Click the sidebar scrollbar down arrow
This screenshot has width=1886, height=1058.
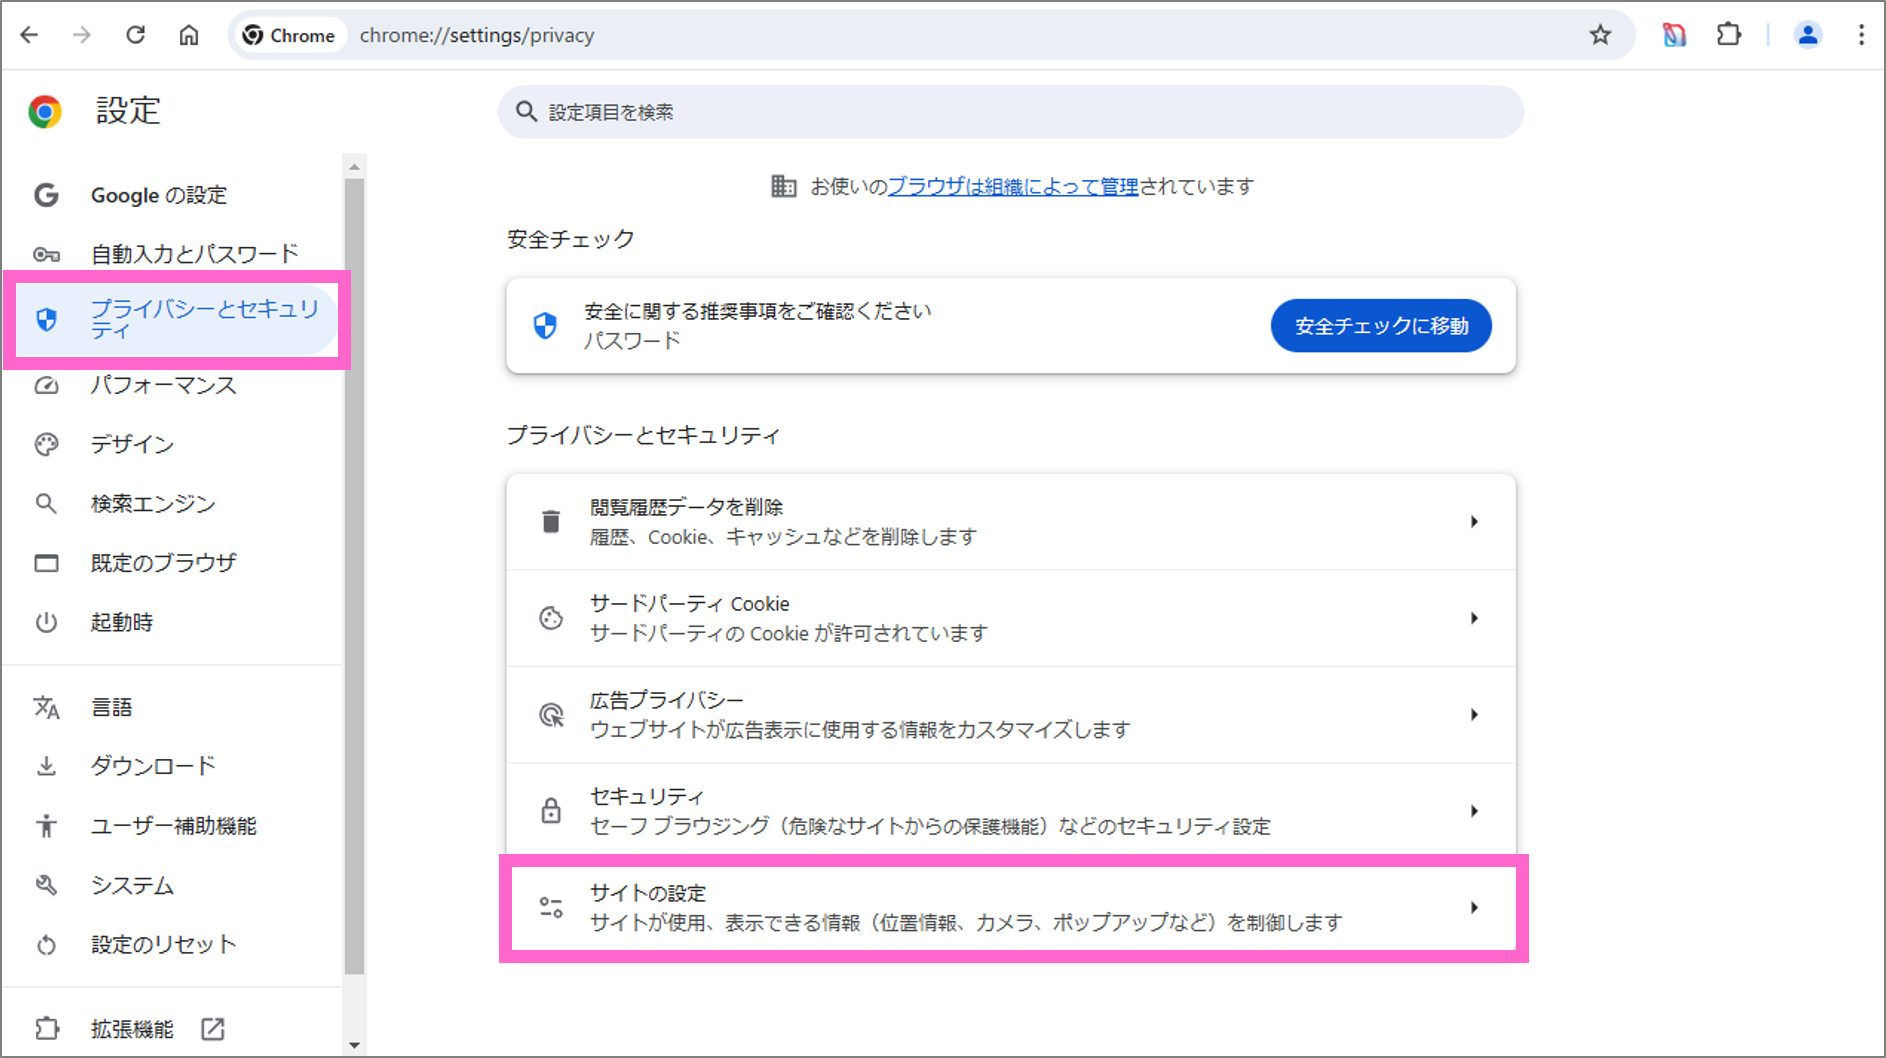(354, 1045)
